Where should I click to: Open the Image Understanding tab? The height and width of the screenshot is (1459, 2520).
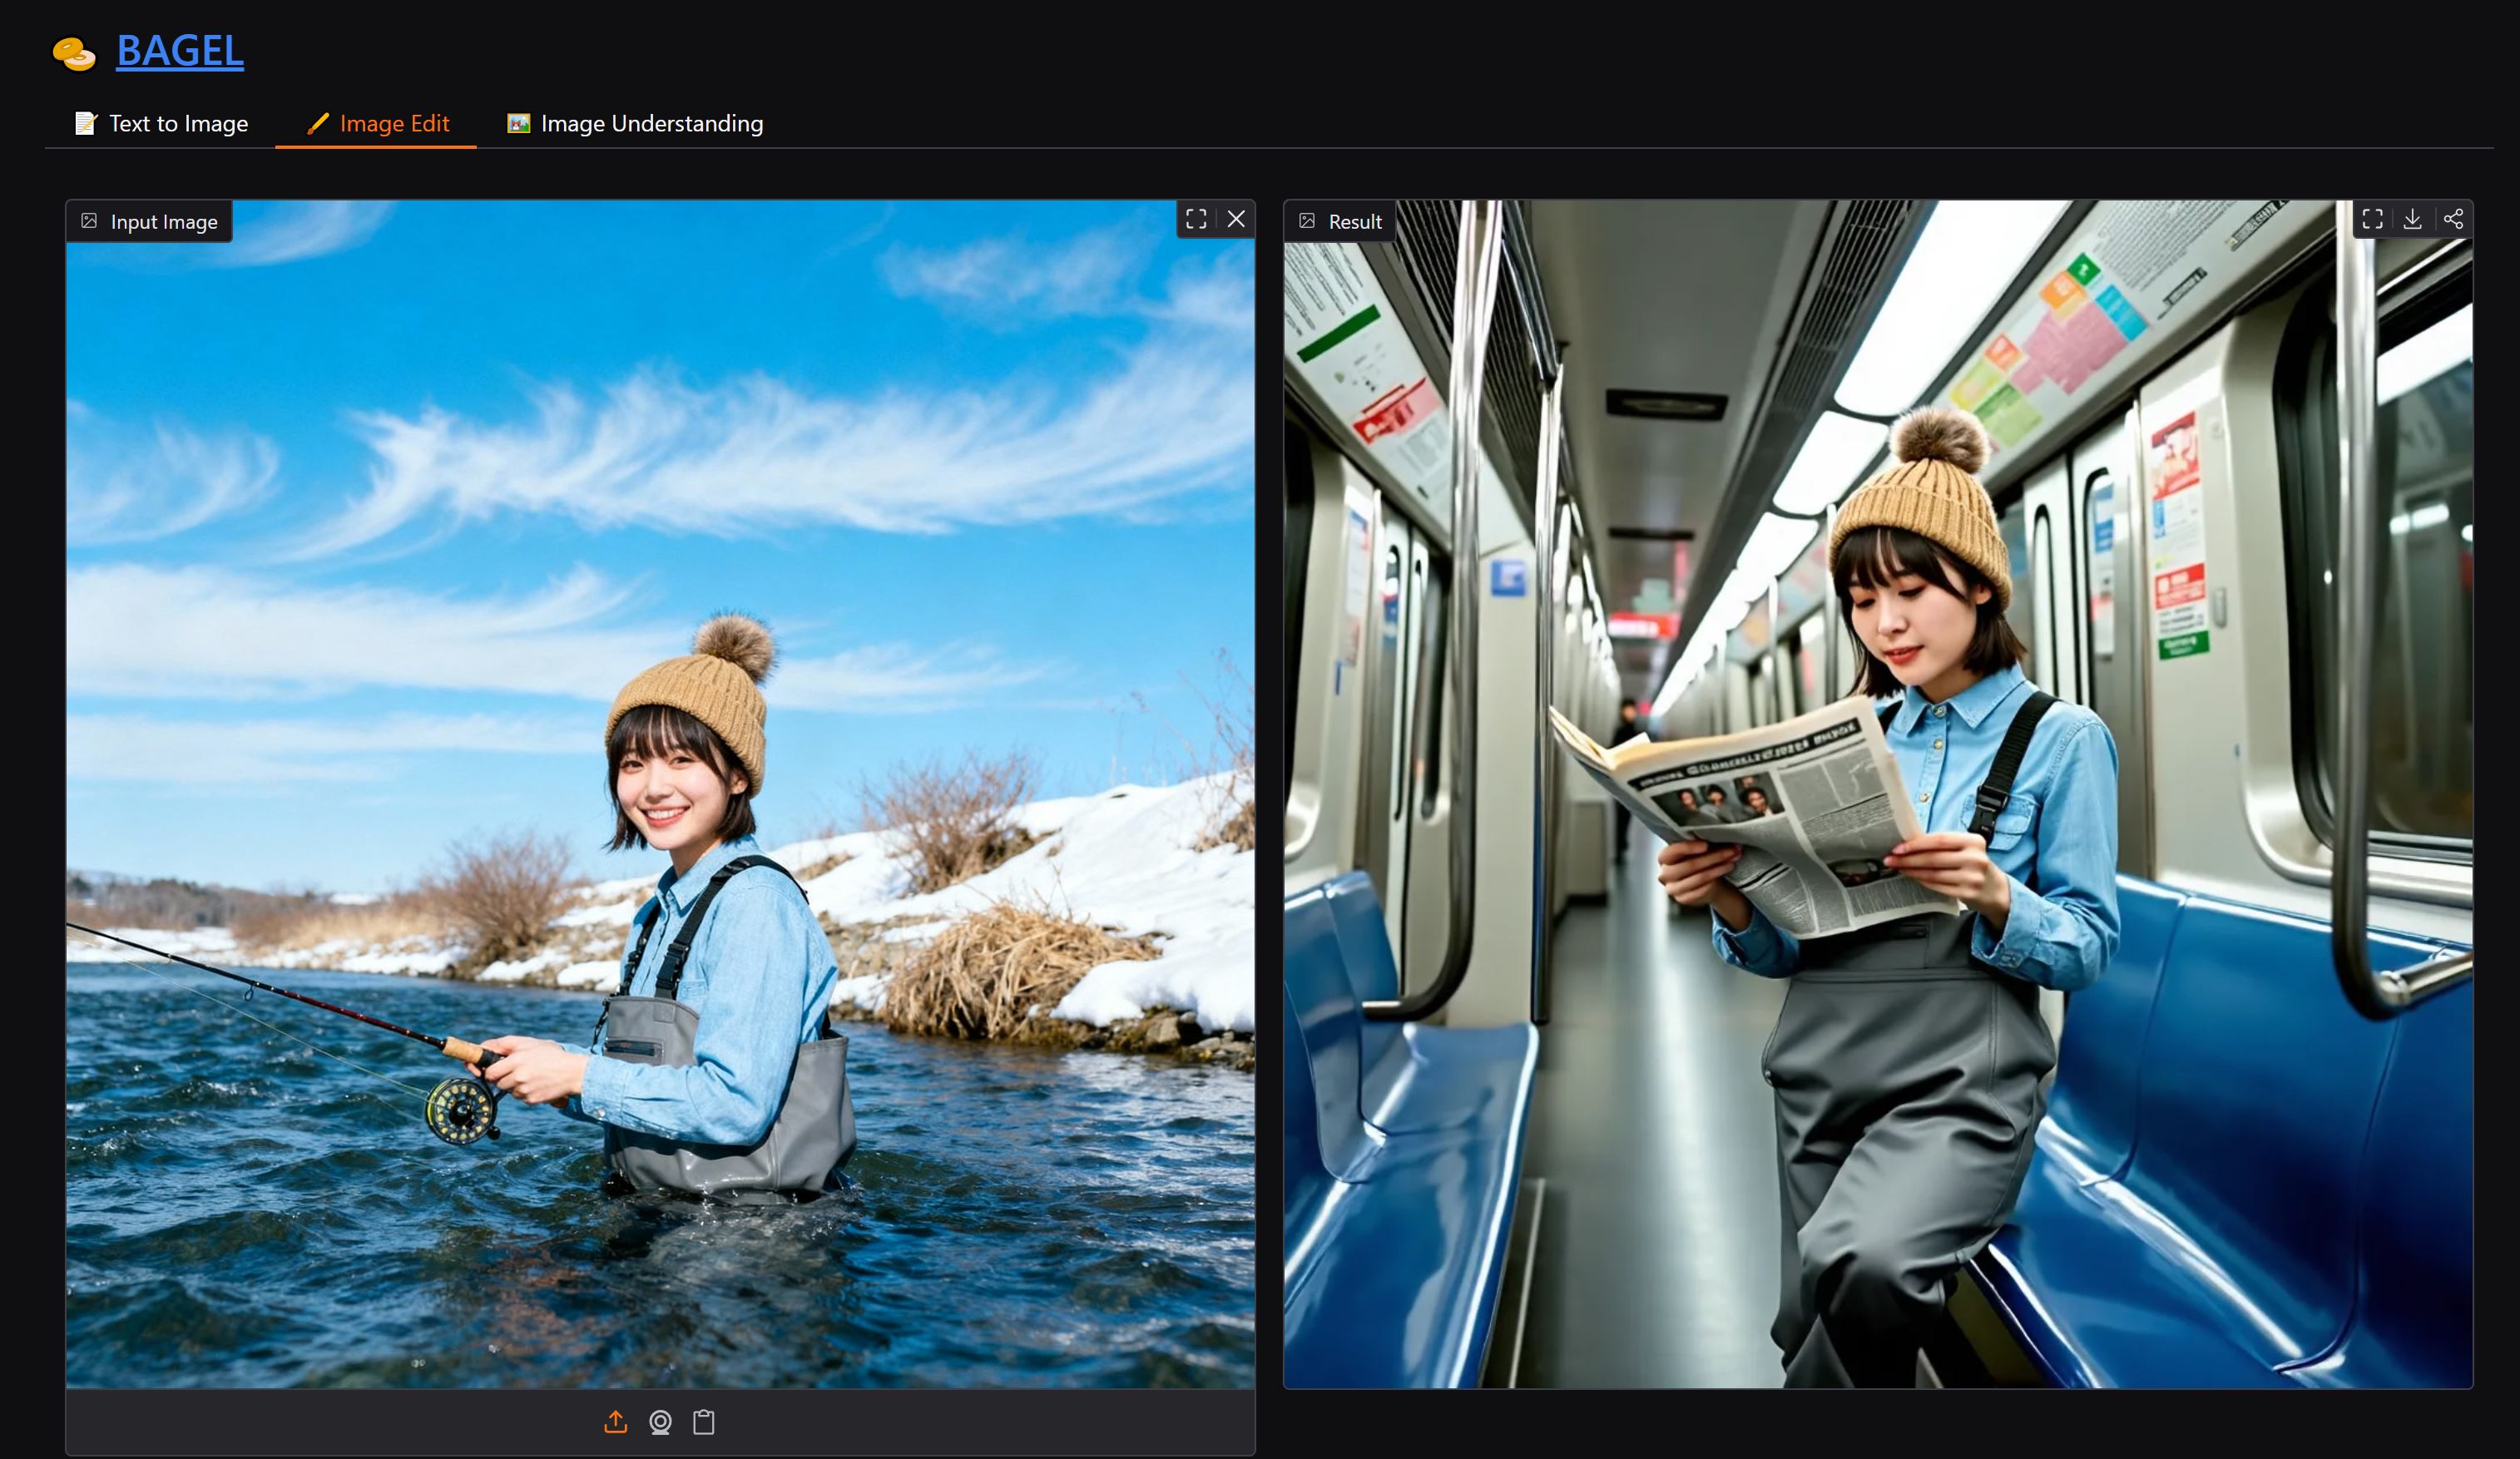point(635,123)
